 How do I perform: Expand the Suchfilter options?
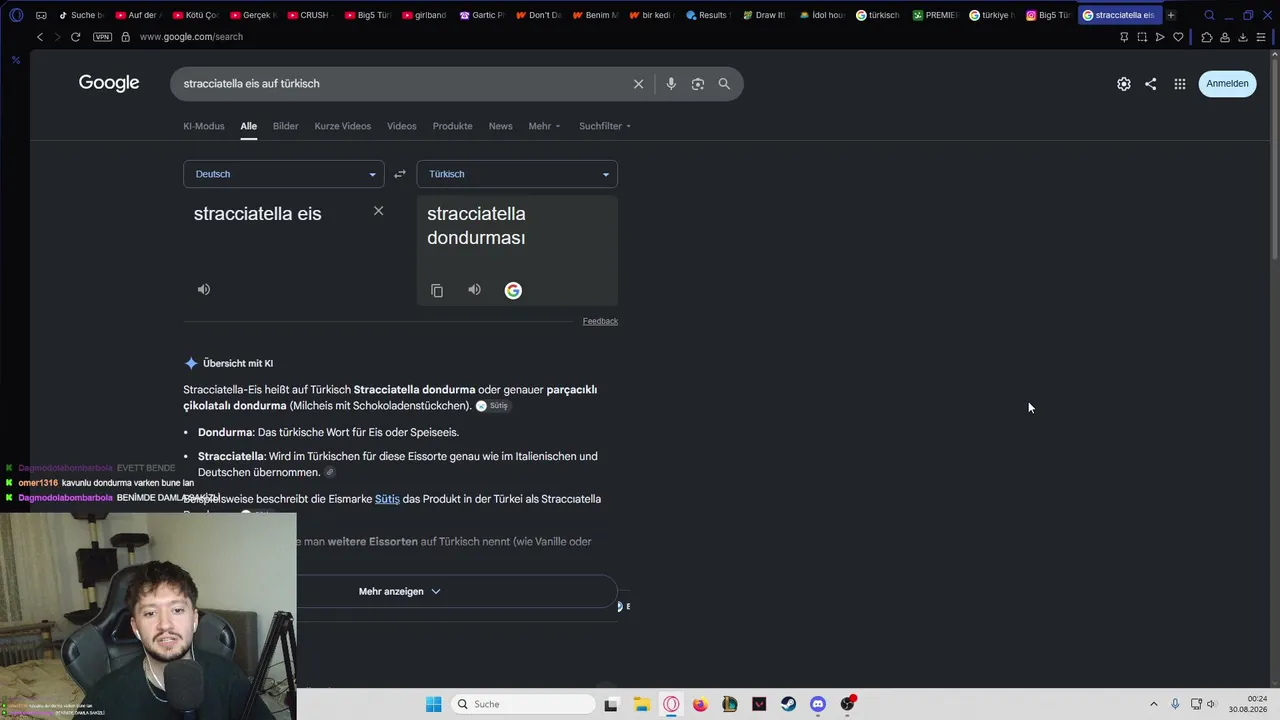(605, 126)
